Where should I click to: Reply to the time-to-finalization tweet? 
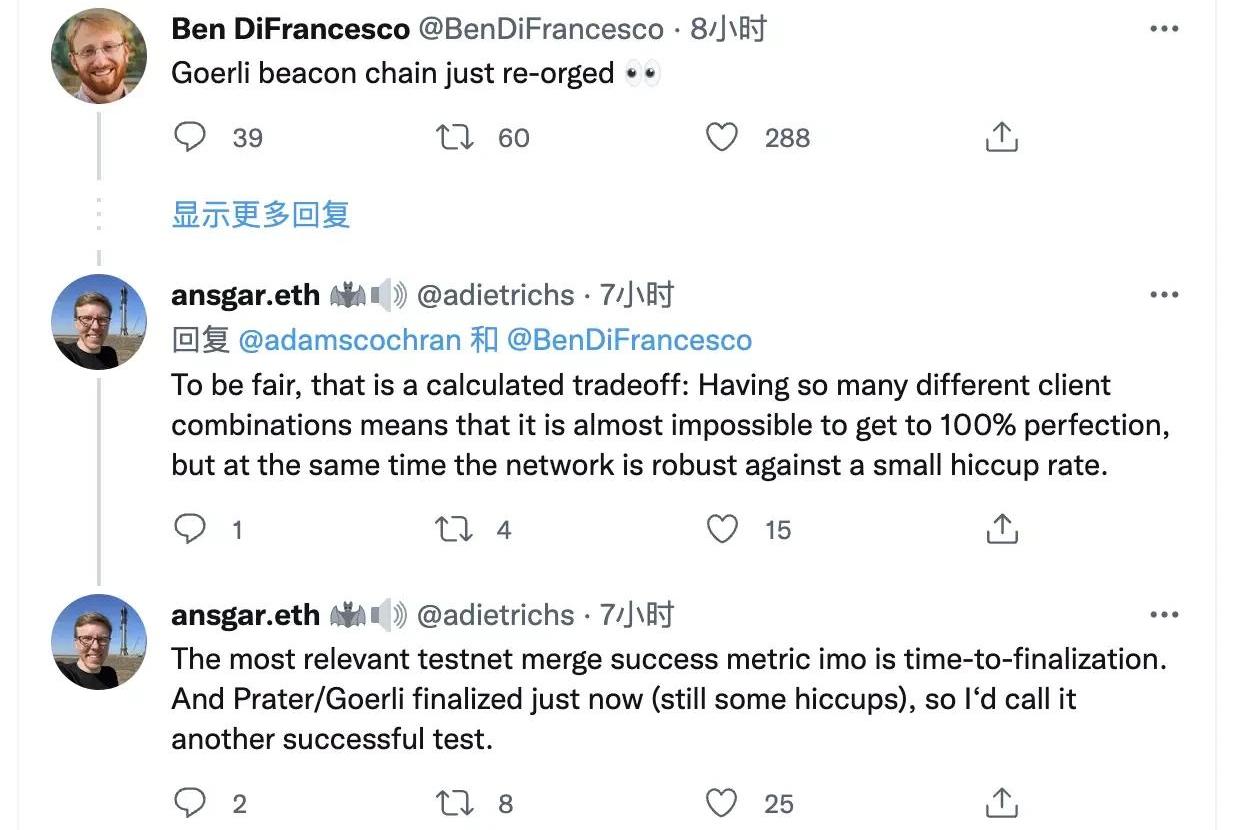(190, 802)
